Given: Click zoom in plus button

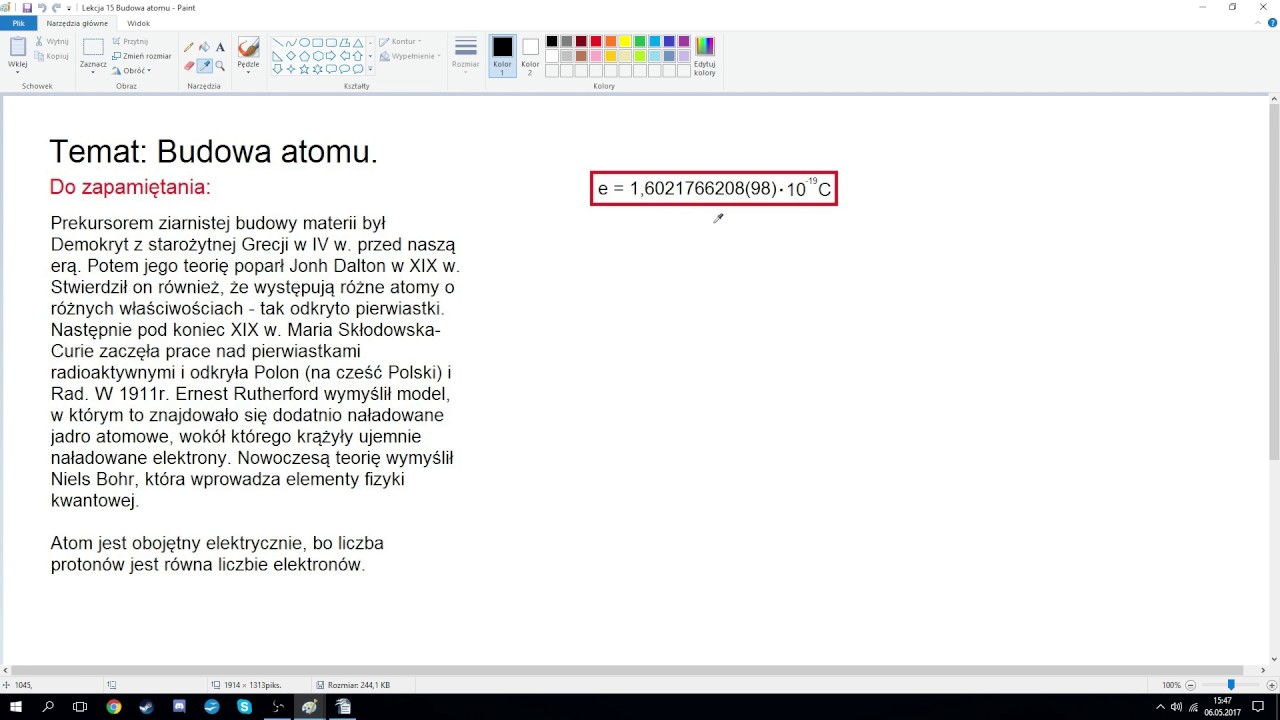Looking at the screenshot, I should tap(1270, 685).
